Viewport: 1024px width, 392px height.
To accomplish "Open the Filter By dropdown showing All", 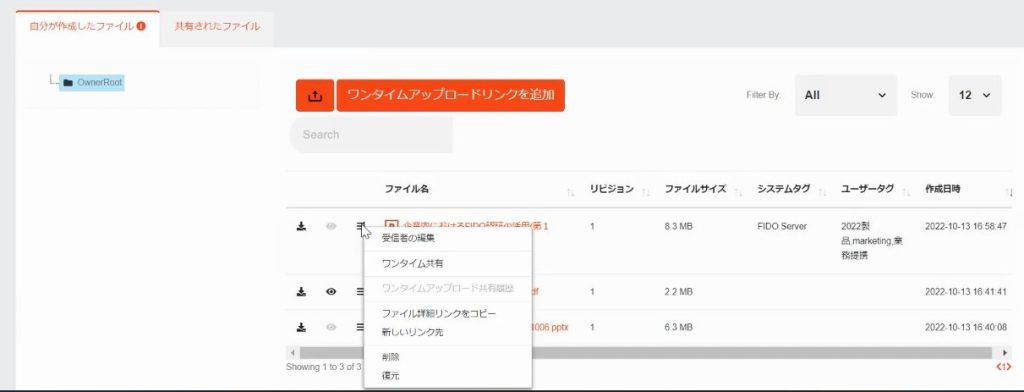I will click(x=846, y=95).
